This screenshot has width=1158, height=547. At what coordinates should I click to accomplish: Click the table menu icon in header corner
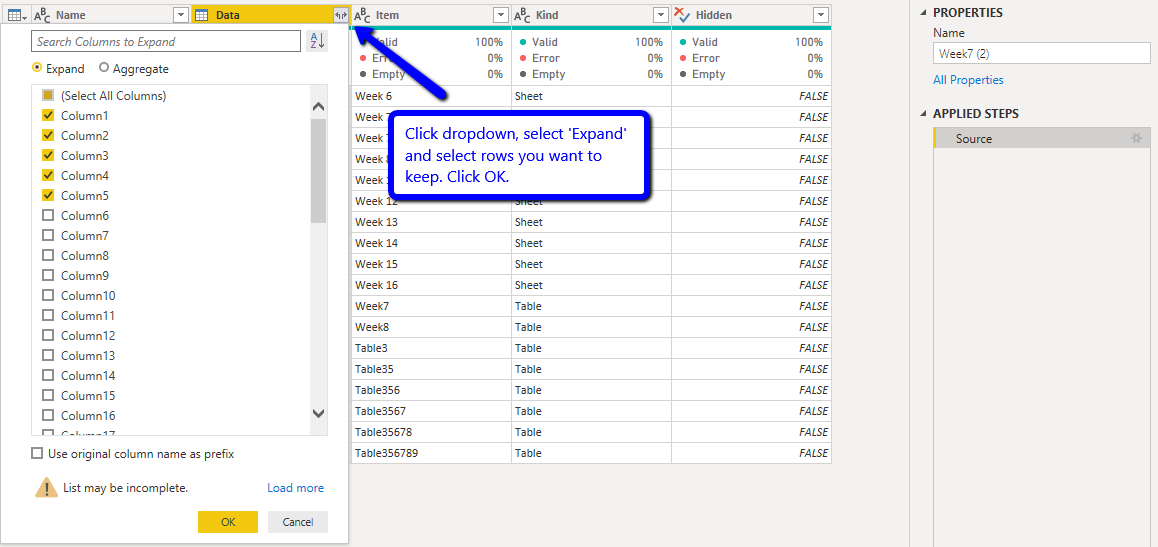pos(17,16)
